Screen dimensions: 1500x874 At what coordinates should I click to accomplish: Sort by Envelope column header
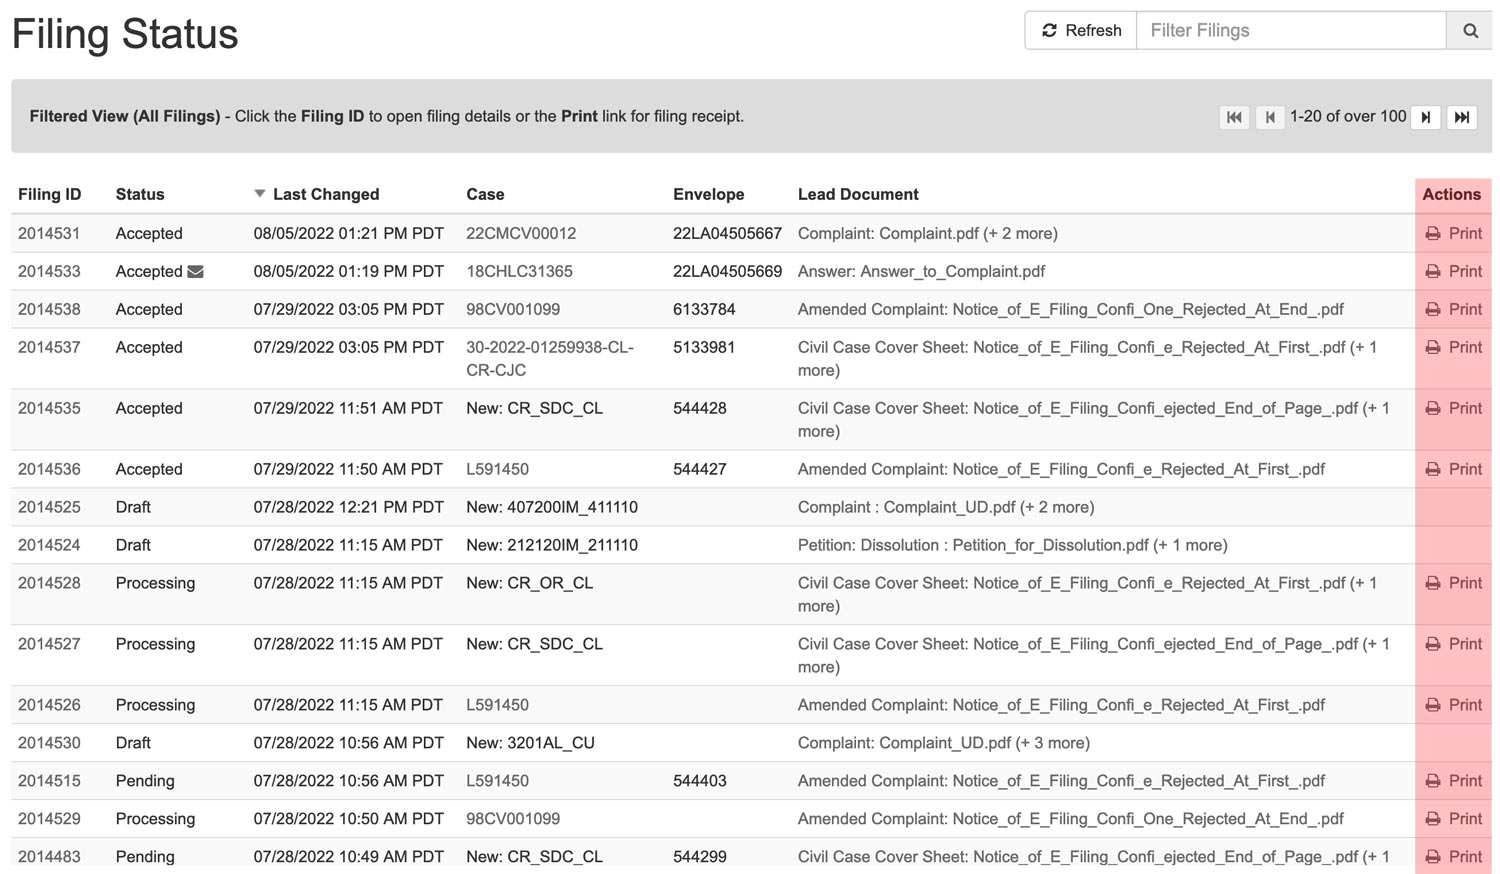(x=708, y=194)
